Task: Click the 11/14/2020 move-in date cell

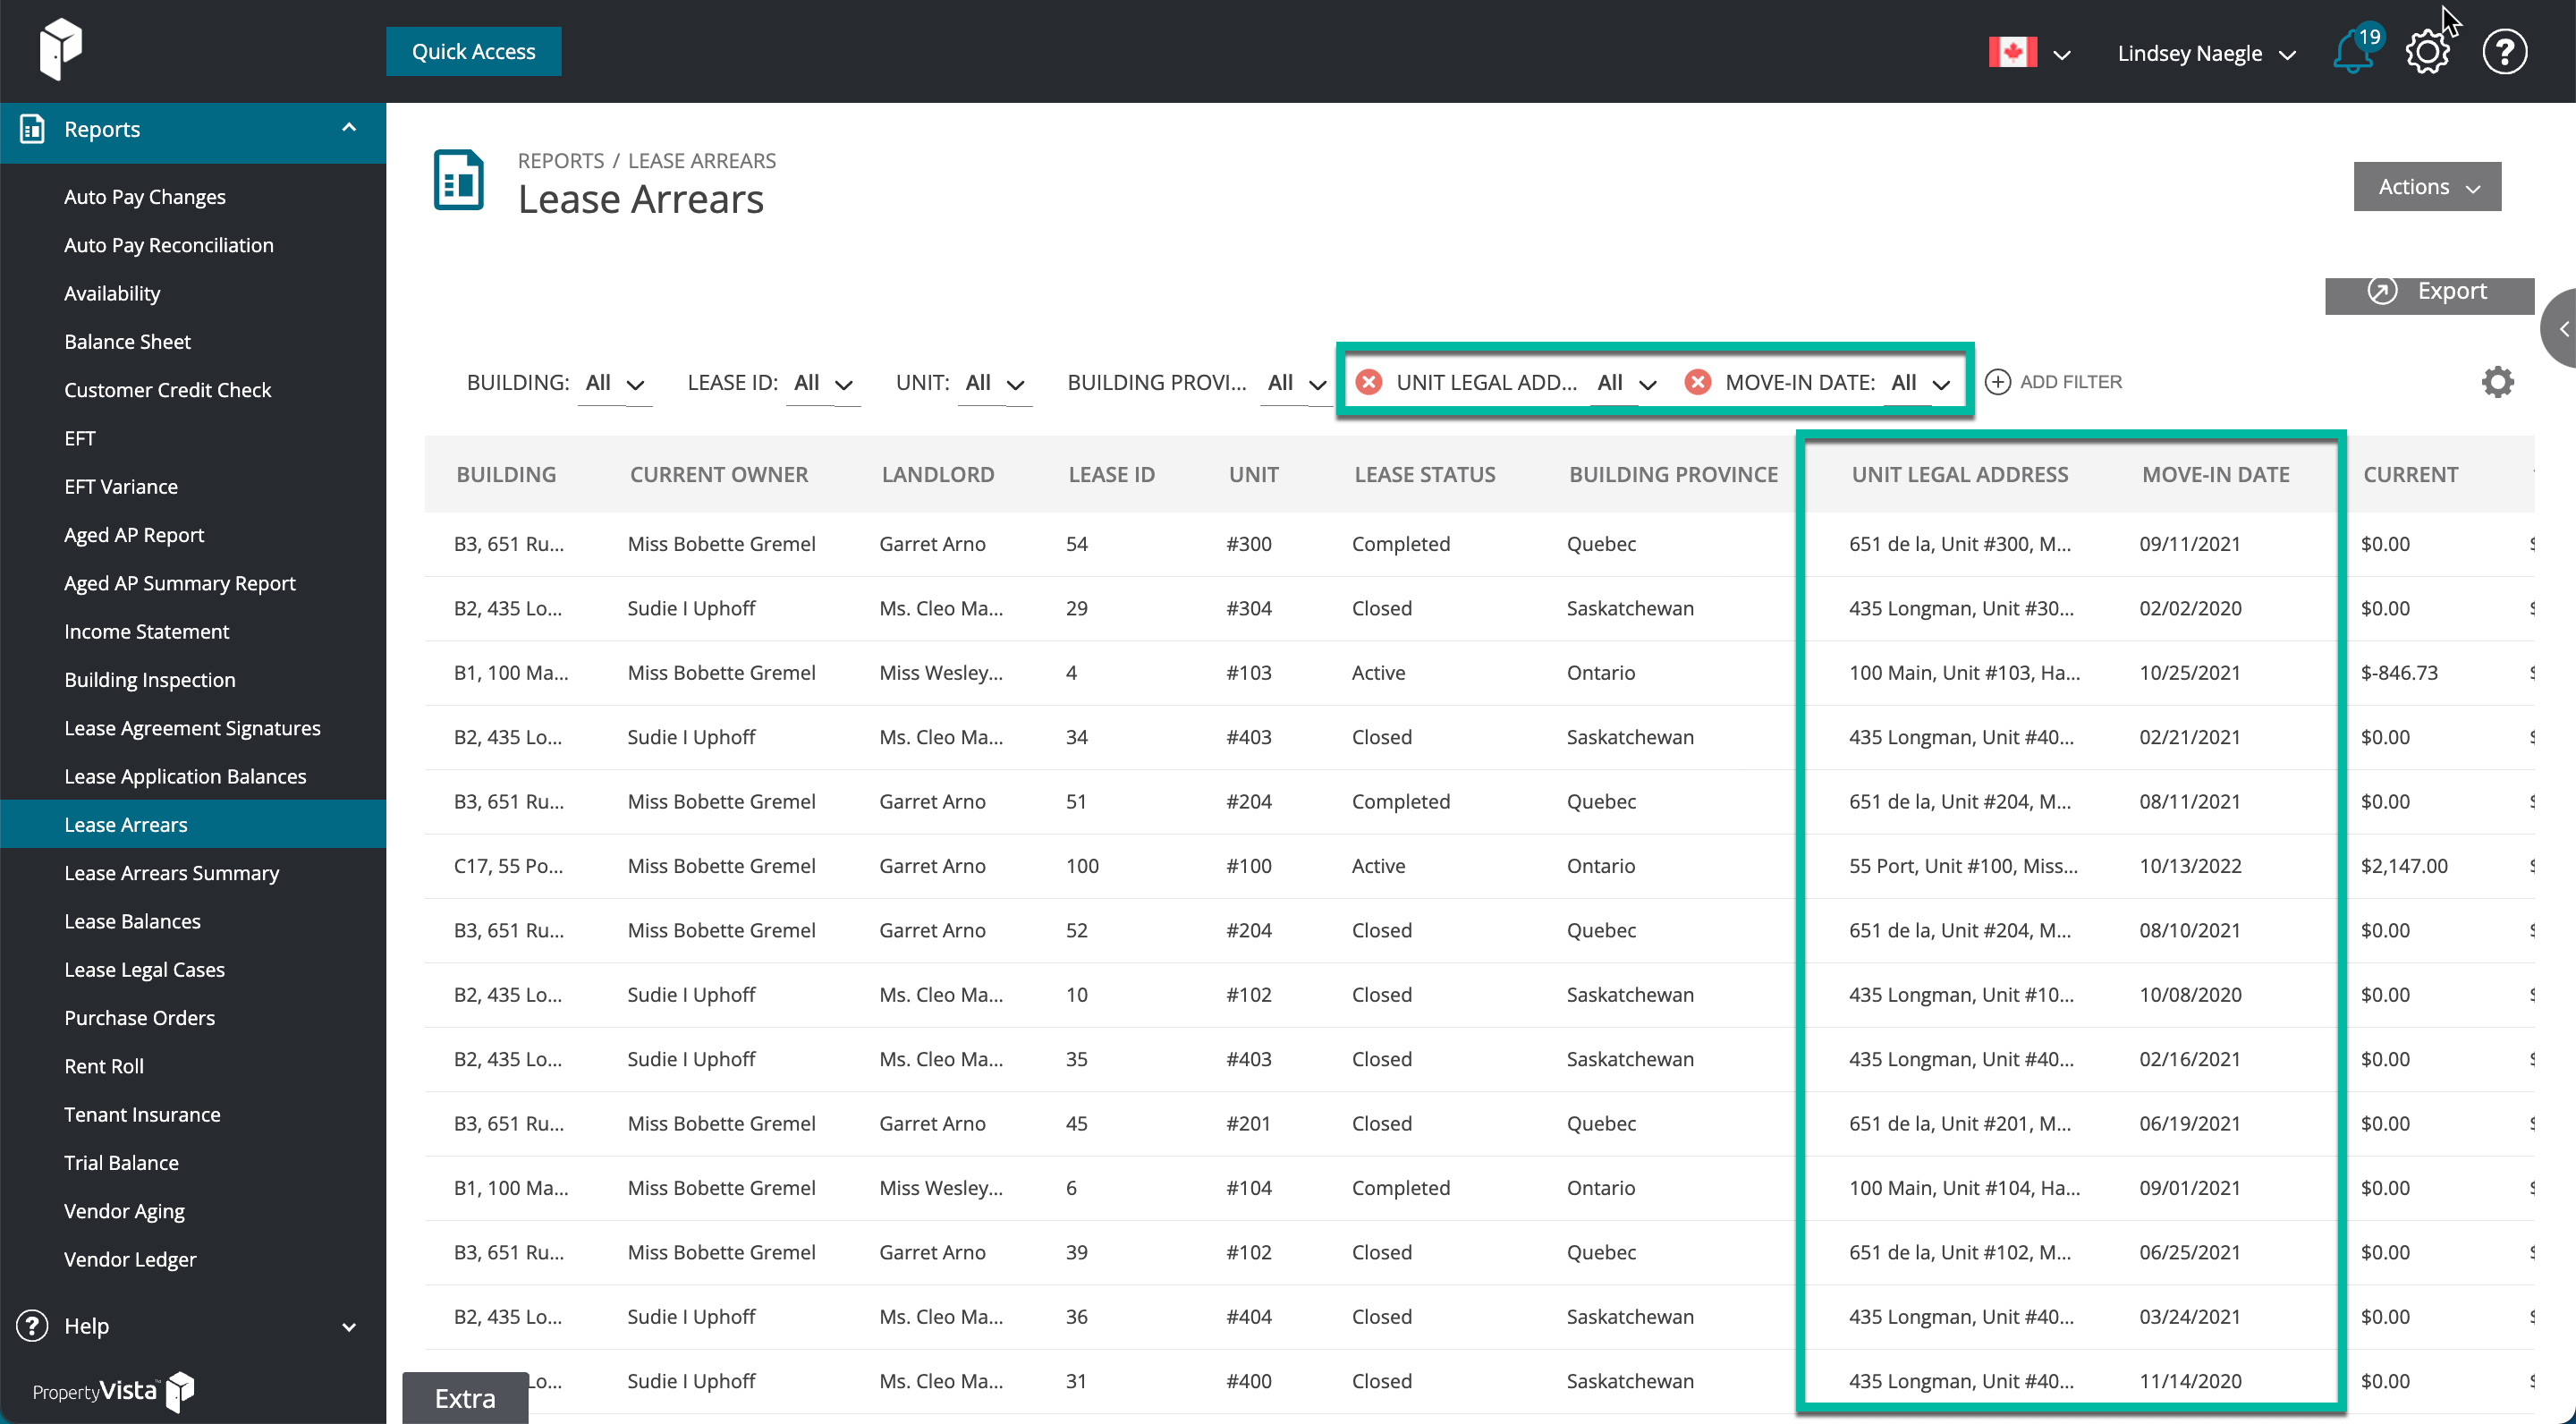Action: tap(2190, 1381)
